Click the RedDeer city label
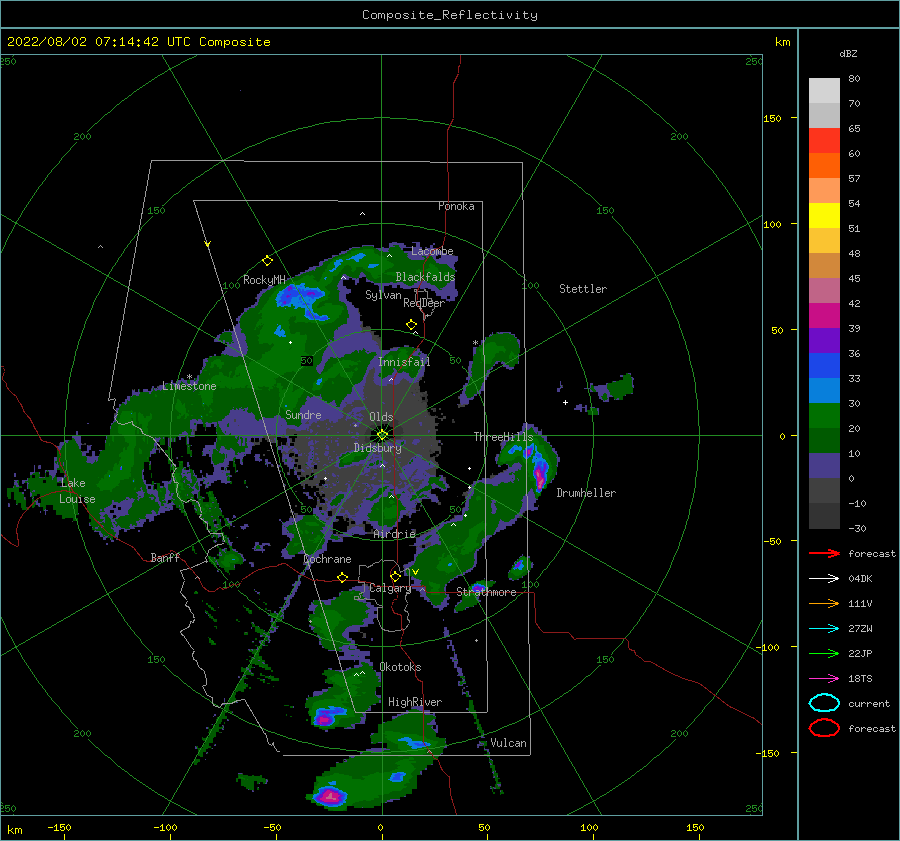 424,303
